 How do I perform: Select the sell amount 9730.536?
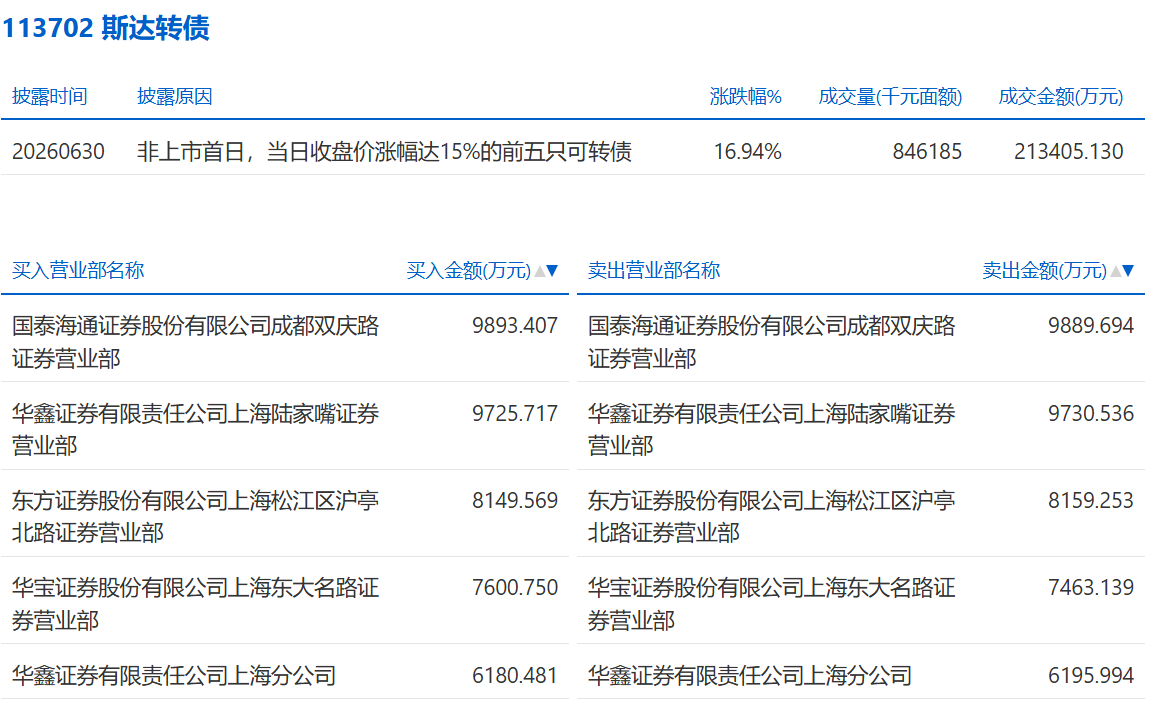point(1091,413)
